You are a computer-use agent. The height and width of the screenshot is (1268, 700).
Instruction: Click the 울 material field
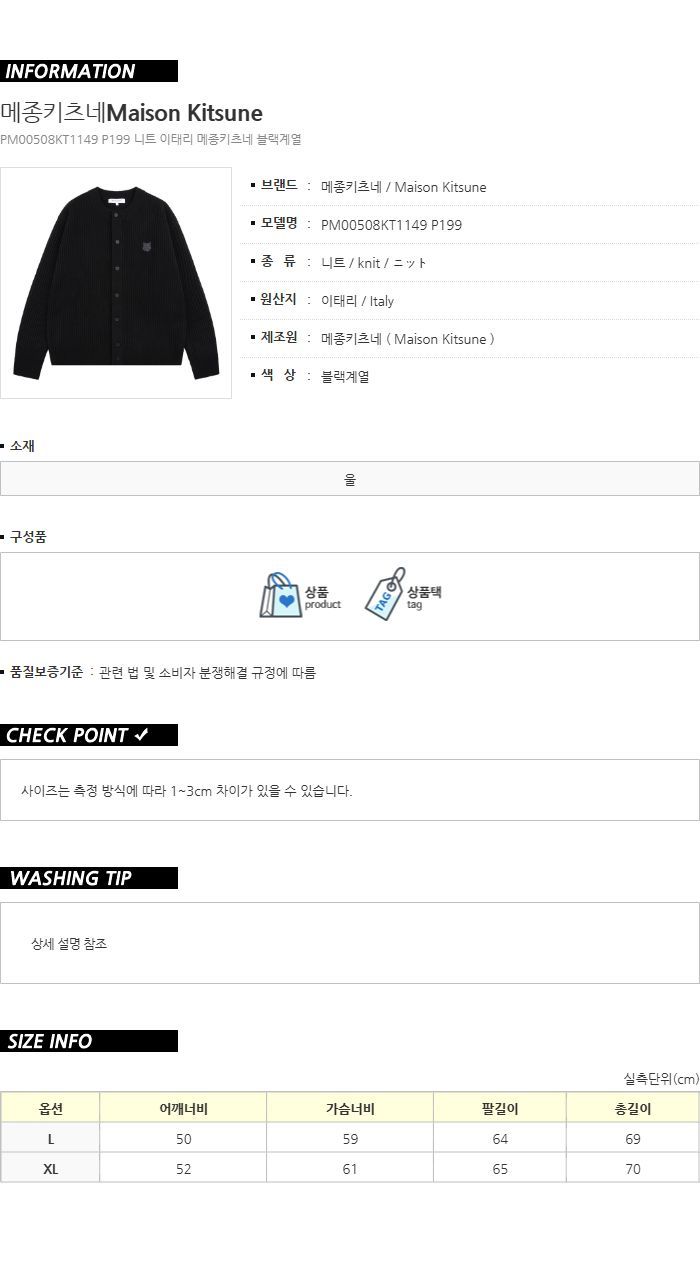pyautogui.click(x=350, y=479)
